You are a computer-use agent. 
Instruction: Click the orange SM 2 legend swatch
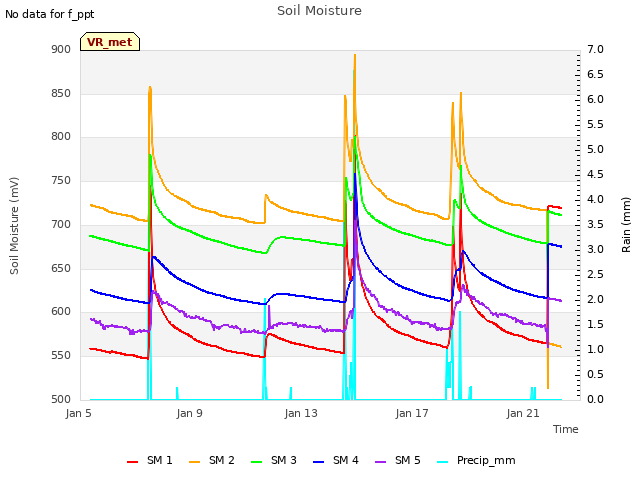tap(195, 462)
